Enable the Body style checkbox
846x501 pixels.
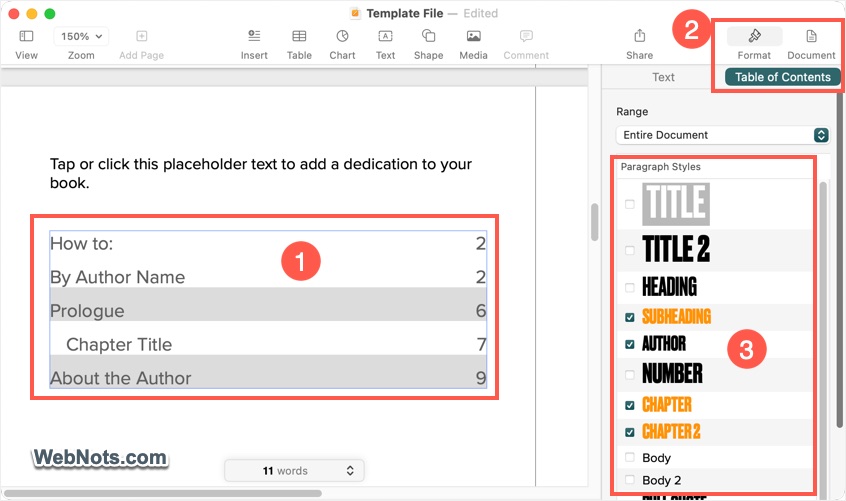(x=630, y=457)
